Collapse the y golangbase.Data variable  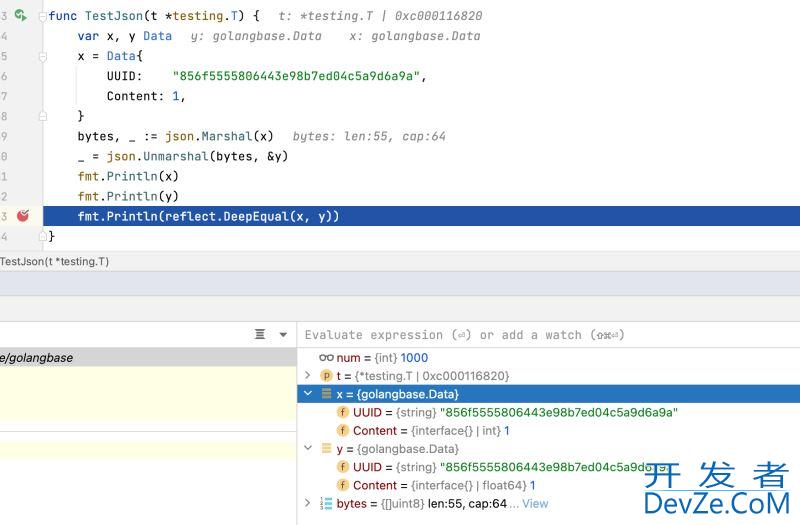[x=308, y=448]
